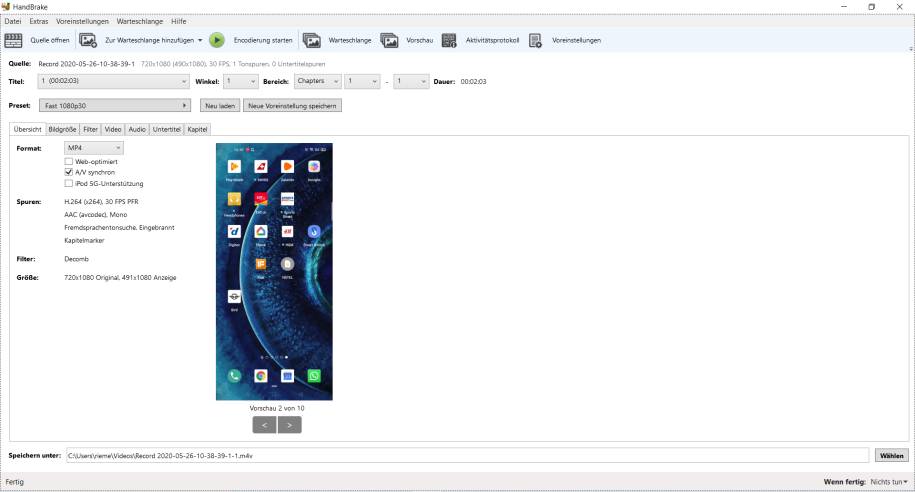Open the Bereich Chapters dropdown
The width and height of the screenshot is (915, 492).
(318, 81)
